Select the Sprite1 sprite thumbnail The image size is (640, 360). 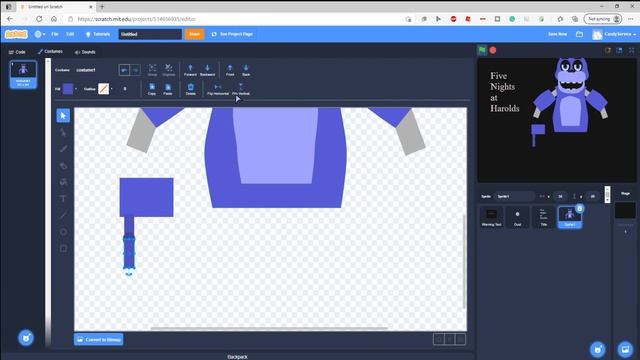(x=570, y=217)
